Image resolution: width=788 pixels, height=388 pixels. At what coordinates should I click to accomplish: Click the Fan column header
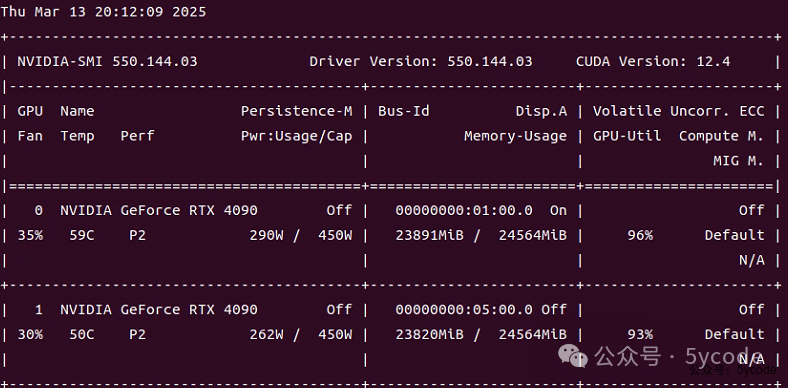pyautogui.click(x=30, y=136)
